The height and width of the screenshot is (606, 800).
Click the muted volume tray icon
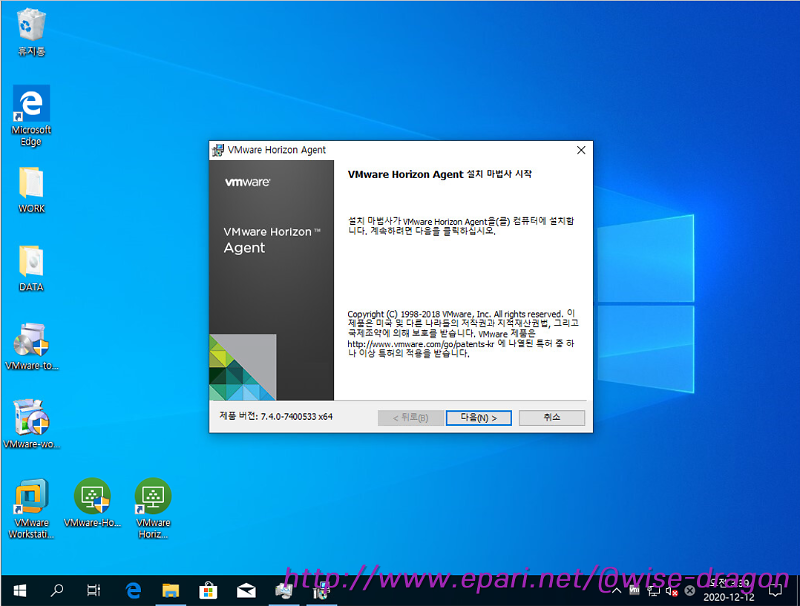[671, 591]
